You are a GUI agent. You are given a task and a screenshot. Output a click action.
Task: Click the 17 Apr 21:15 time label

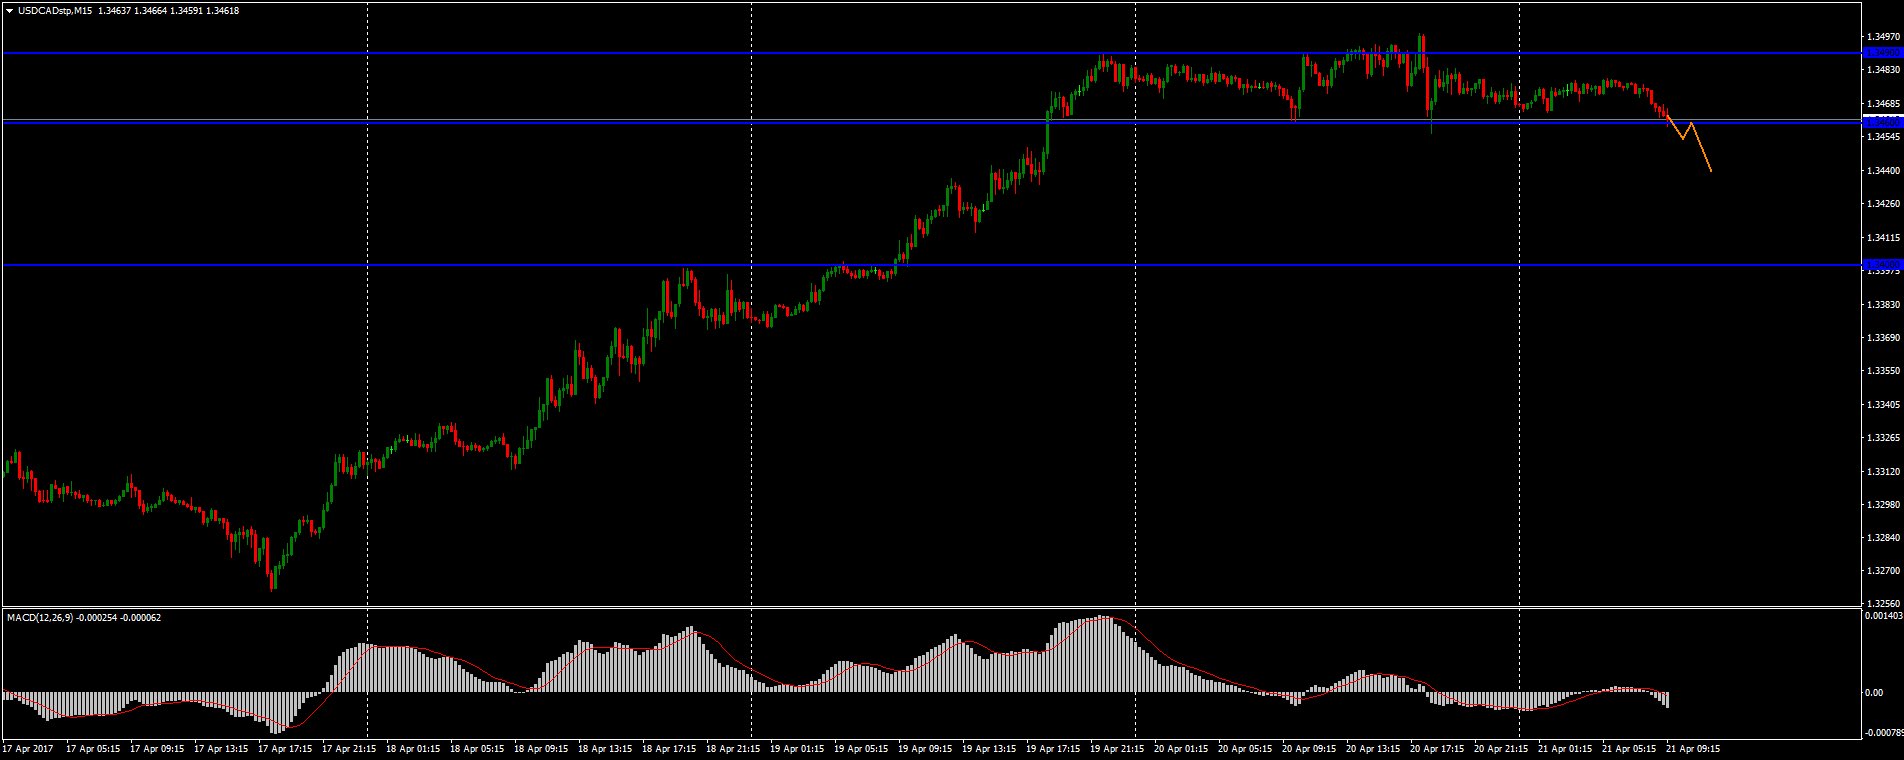pos(349,748)
